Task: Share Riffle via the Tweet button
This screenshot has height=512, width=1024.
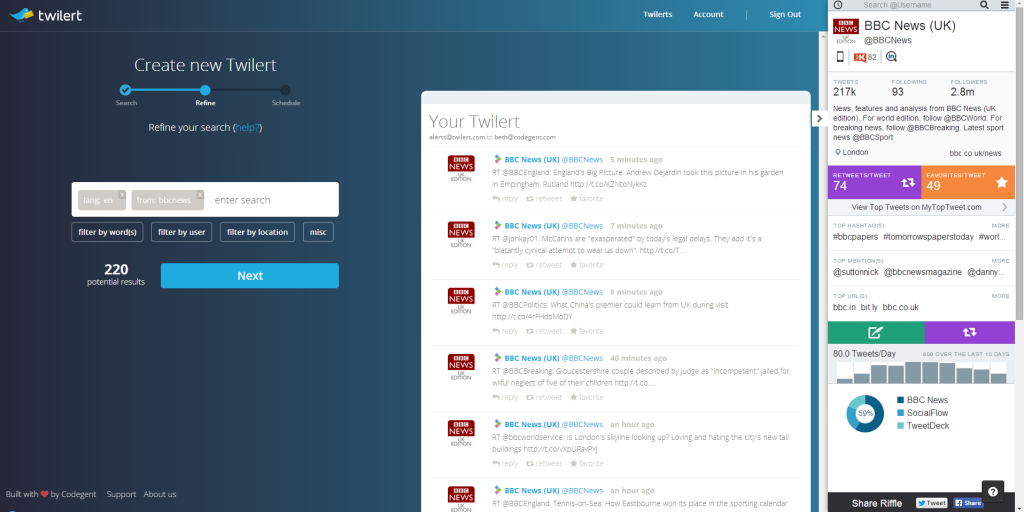Action: click(x=931, y=503)
